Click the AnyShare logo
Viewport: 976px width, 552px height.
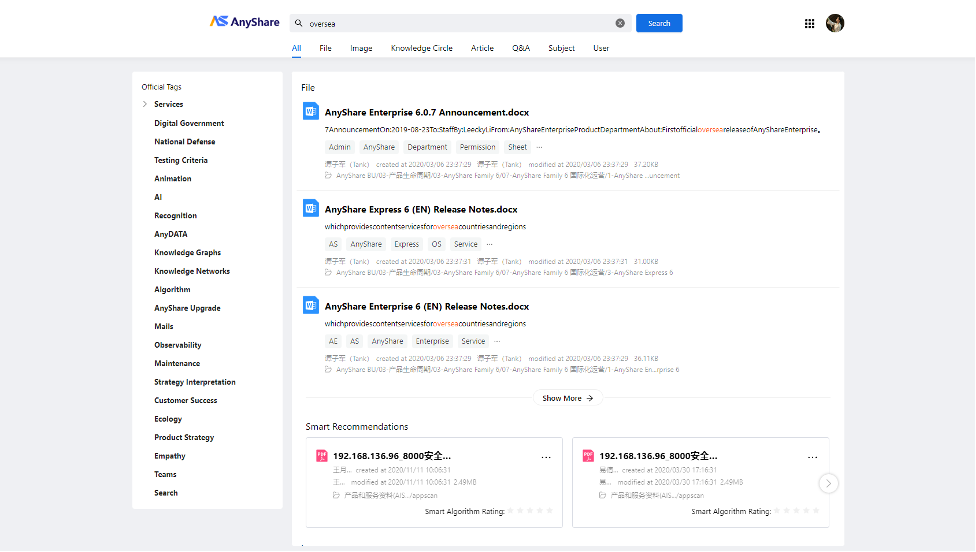pos(244,22)
